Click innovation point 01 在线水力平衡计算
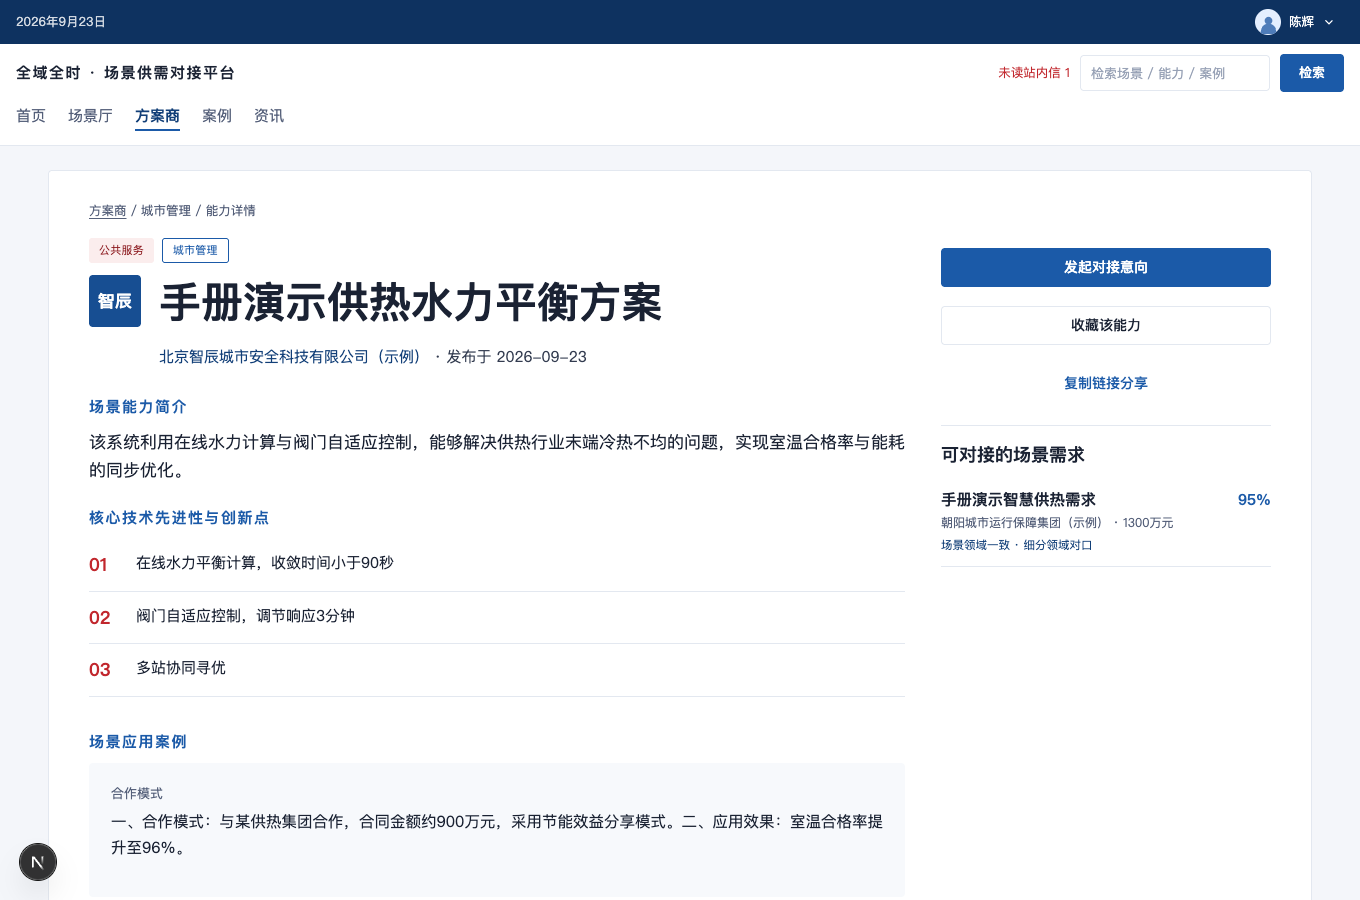This screenshot has width=1360, height=900. [x=497, y=565]
